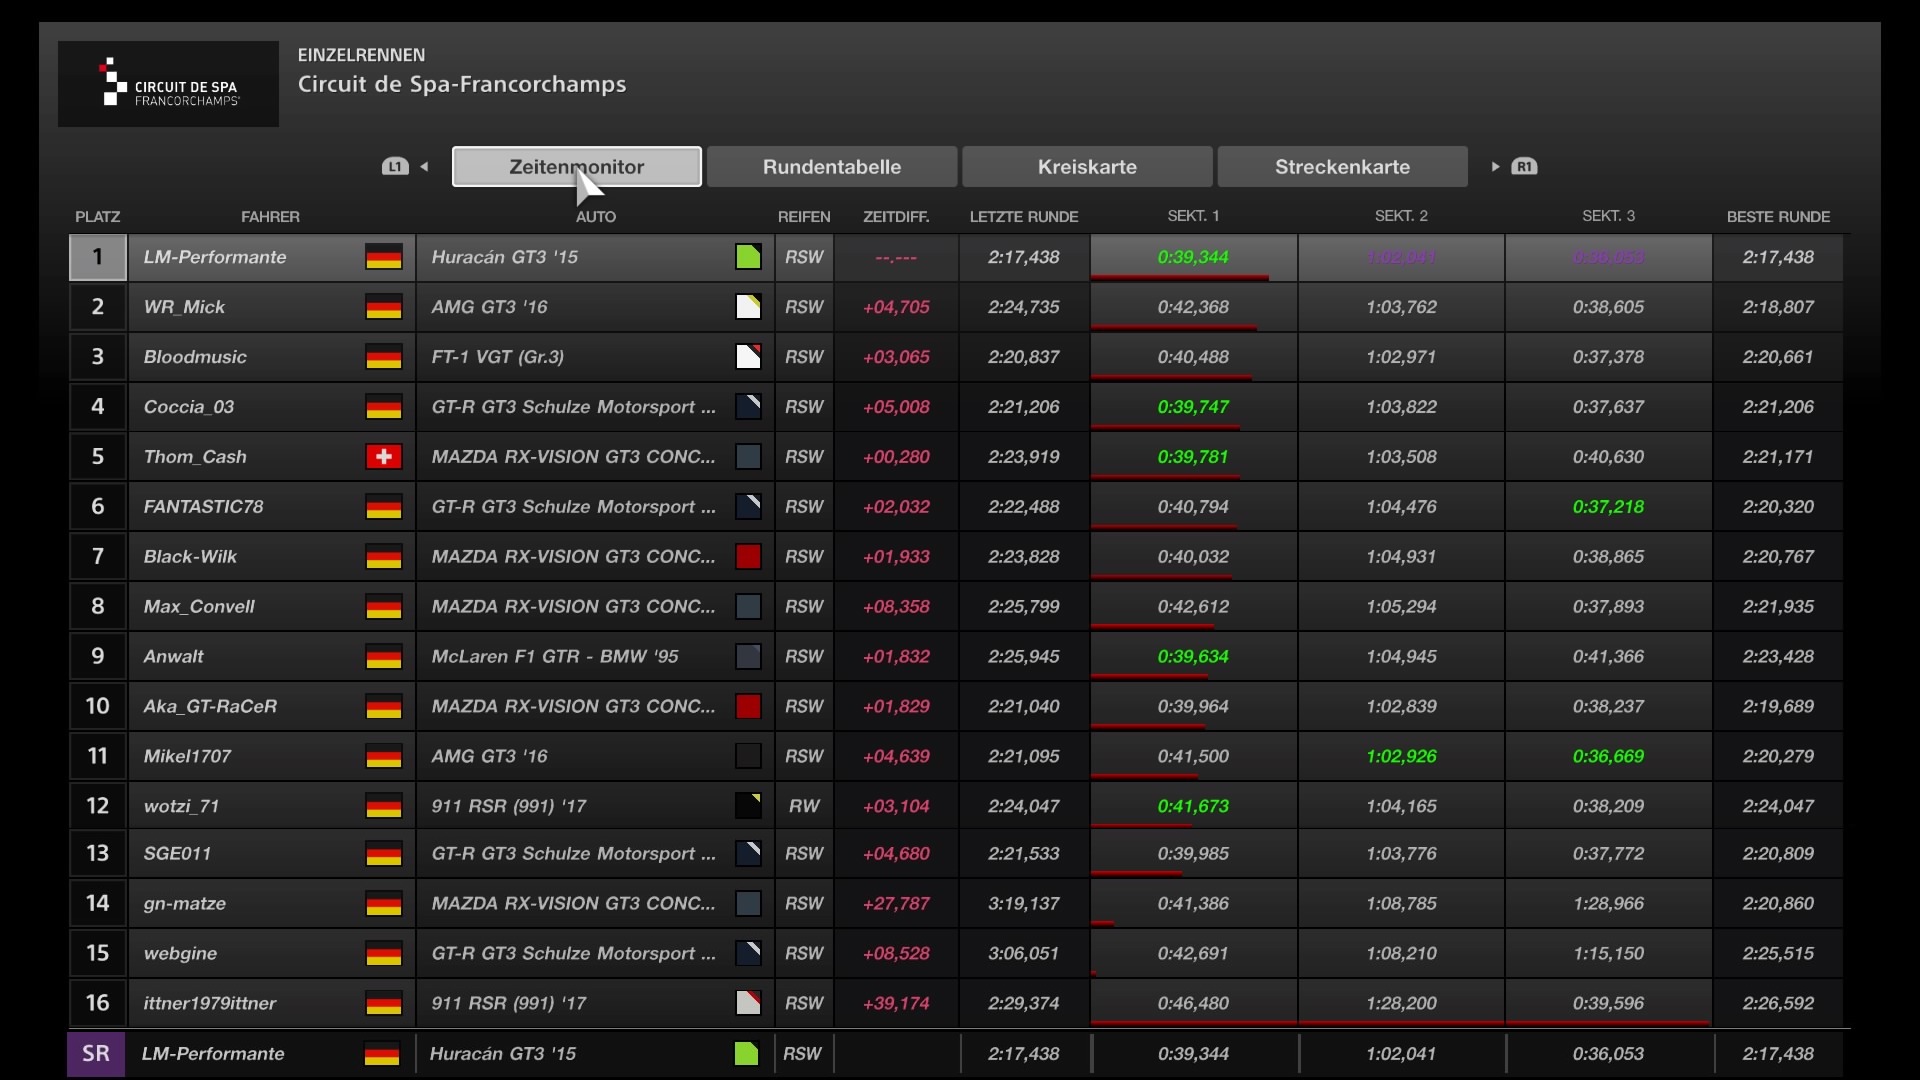
Task: Click the livery icon of wotzi_71's 911 RSR
Action: pos(748,806)
